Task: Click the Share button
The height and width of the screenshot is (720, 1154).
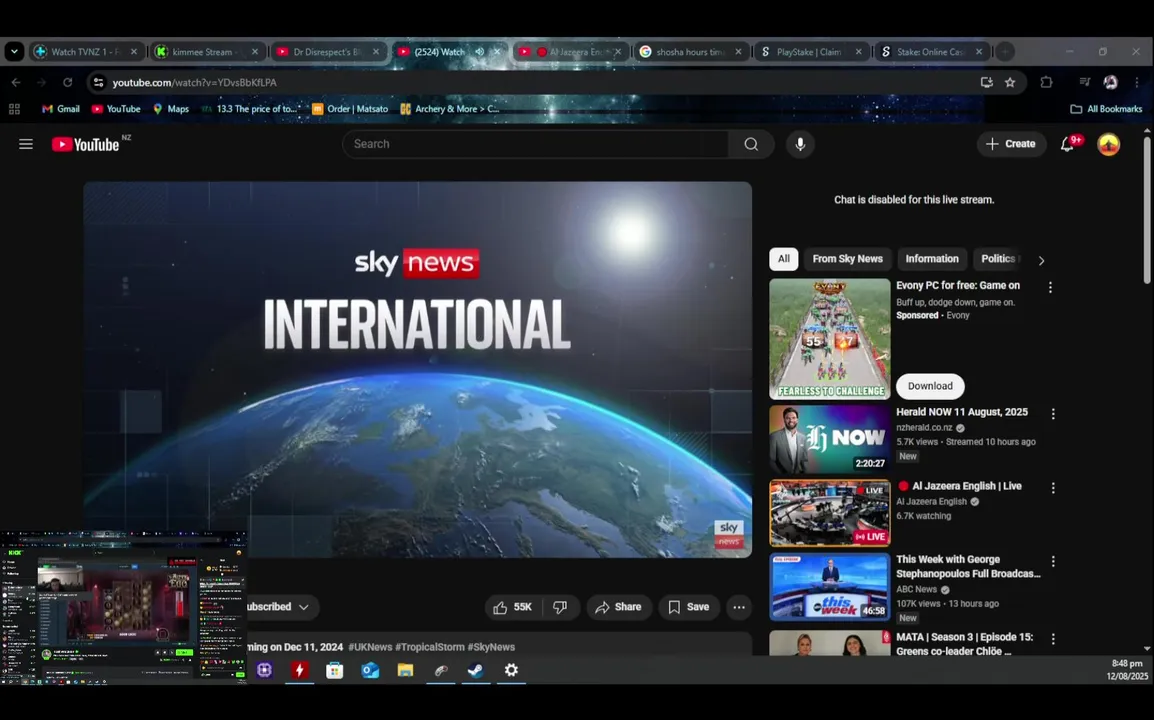Action: (618, 607)
